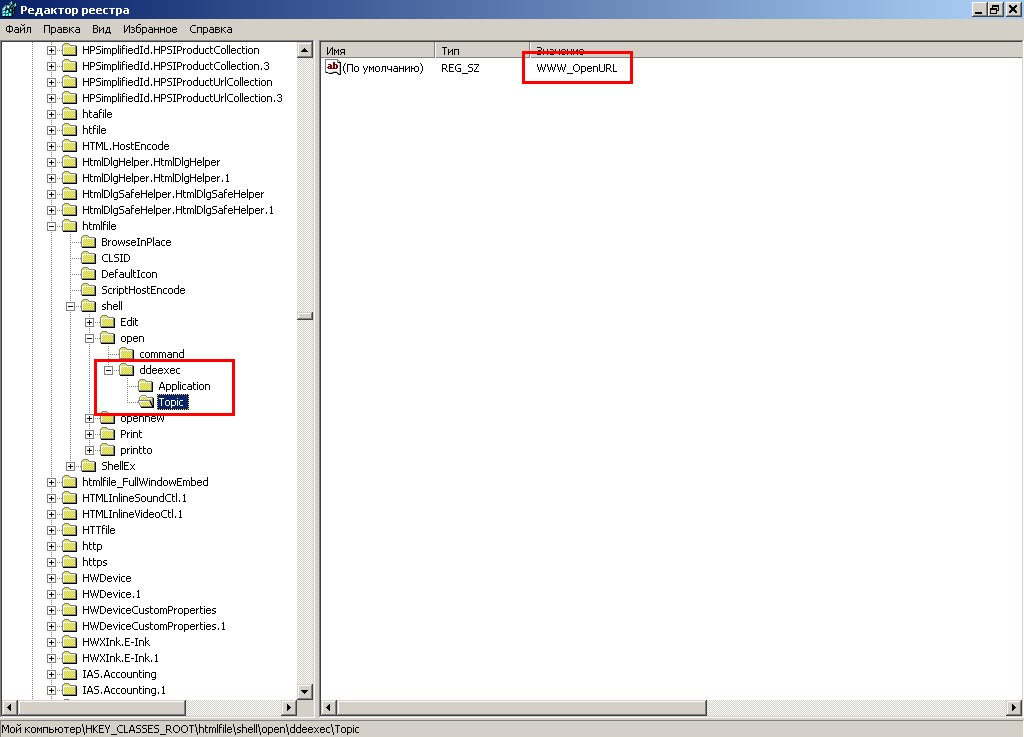The width and height of the screenshot is (1024, 737).
Task: Collapse the htmlfile tree node
Action: click(52, 226)
